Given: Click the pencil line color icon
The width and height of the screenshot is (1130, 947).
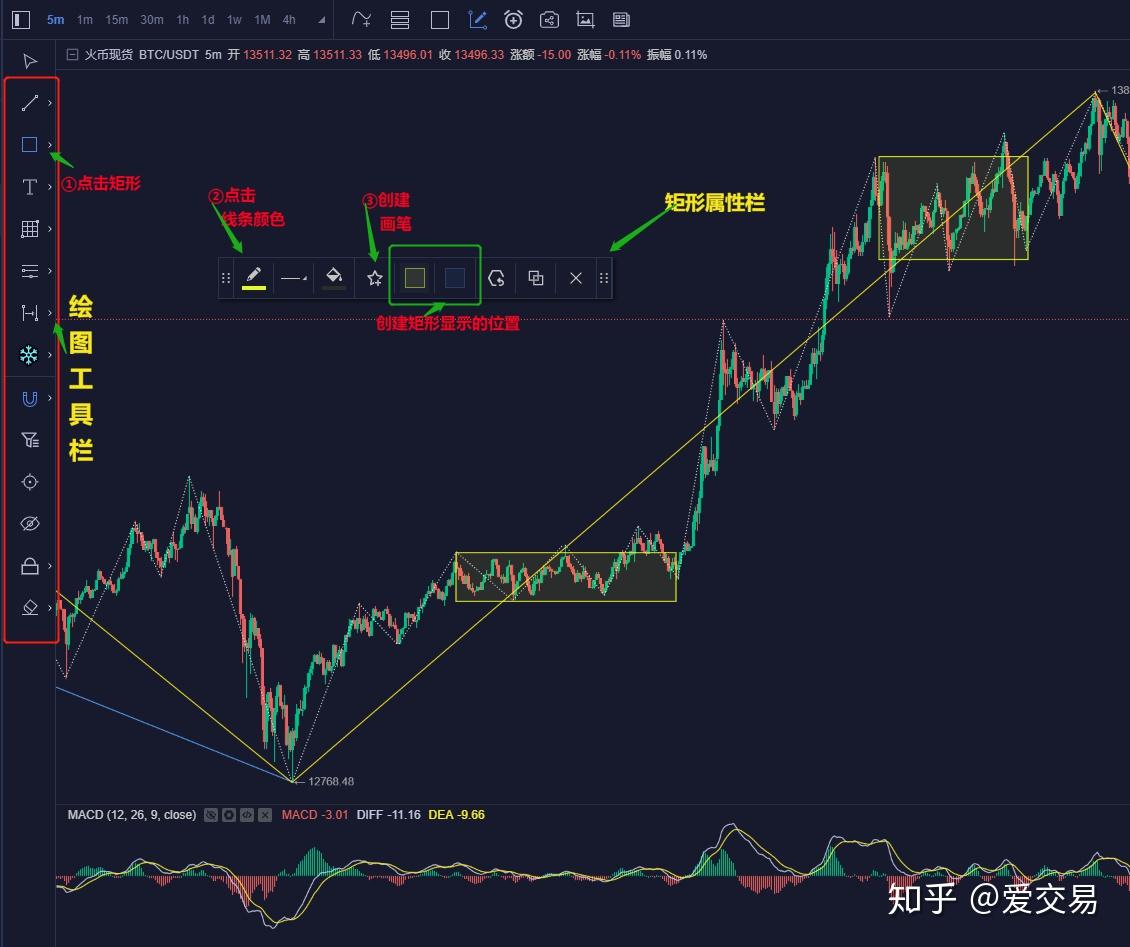Looking at the screenshot, I should pyautogui.click(x=254, y=277).
